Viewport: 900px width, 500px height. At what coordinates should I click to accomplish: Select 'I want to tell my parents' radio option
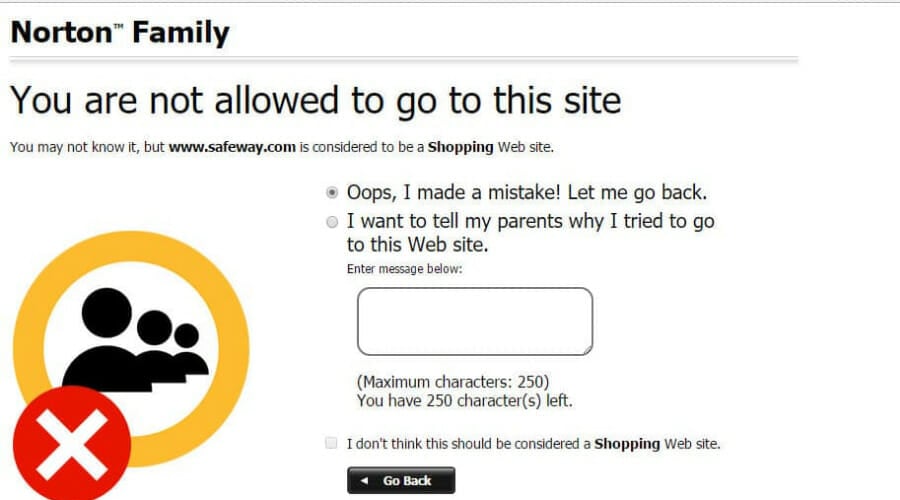332,222
